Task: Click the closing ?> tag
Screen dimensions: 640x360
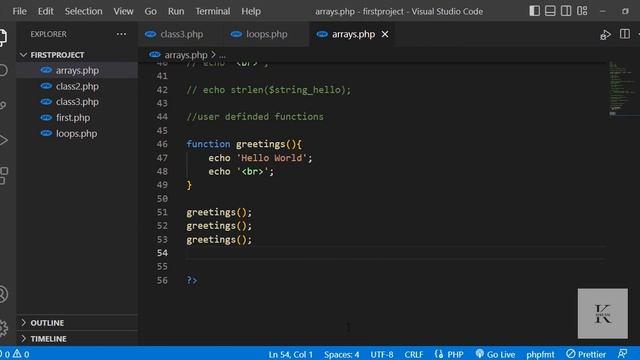Action: [191, 280]
